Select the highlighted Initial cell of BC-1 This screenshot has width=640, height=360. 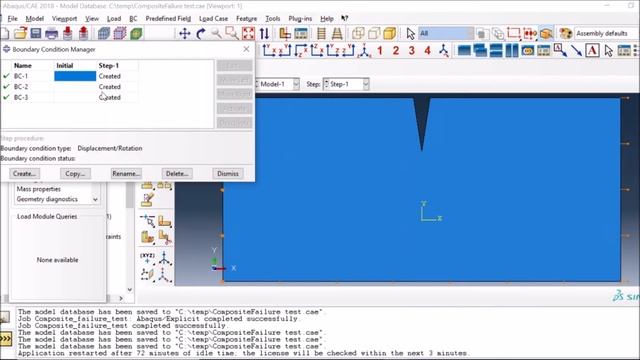point(75,76)
